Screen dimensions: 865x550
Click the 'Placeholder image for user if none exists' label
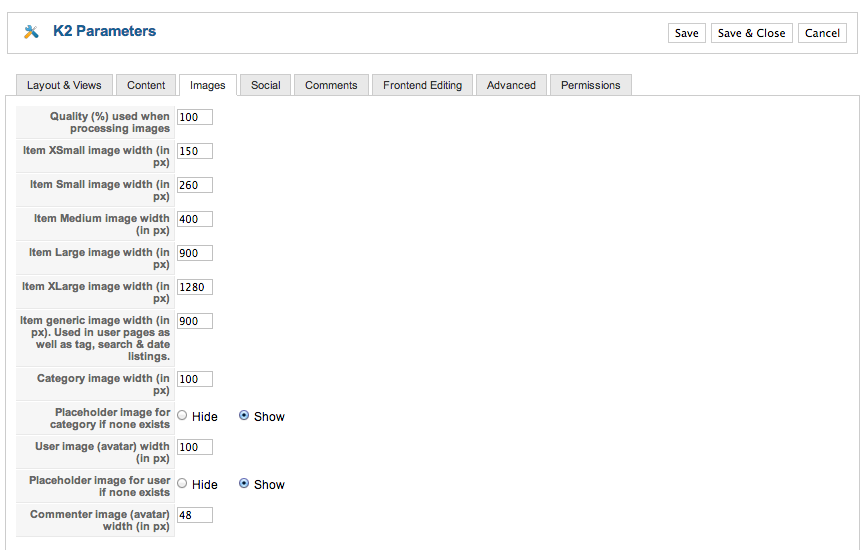point(99,486)
